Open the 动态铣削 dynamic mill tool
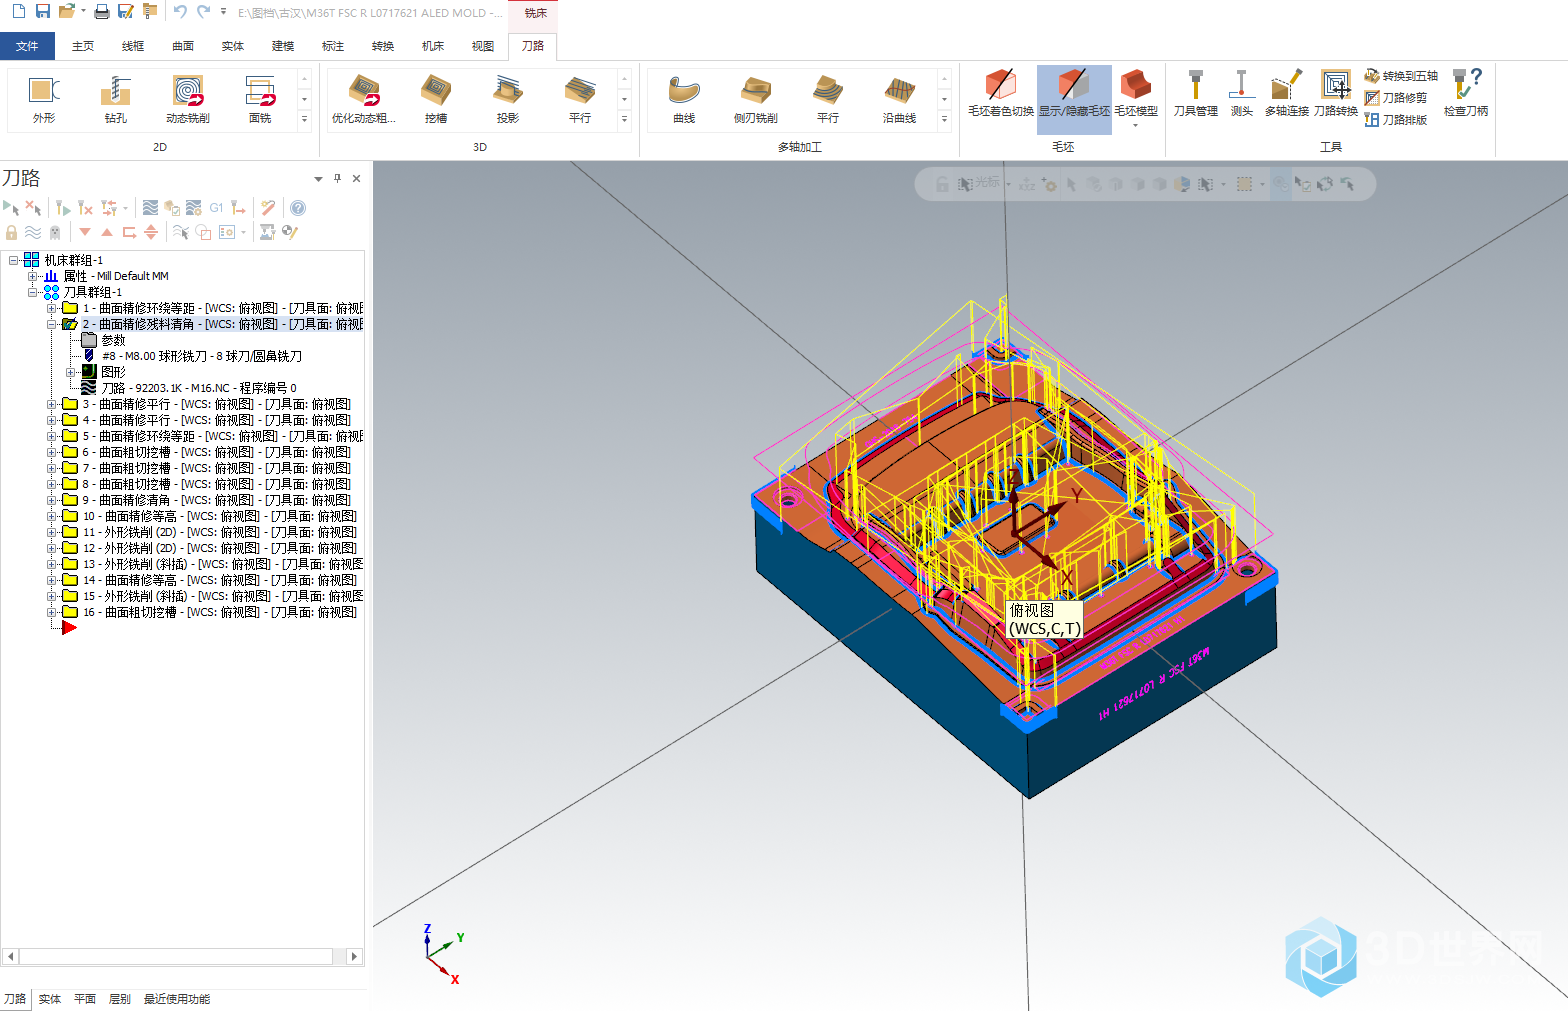The height and width of the screenshot is (1011, 1568). coord(188,99)
